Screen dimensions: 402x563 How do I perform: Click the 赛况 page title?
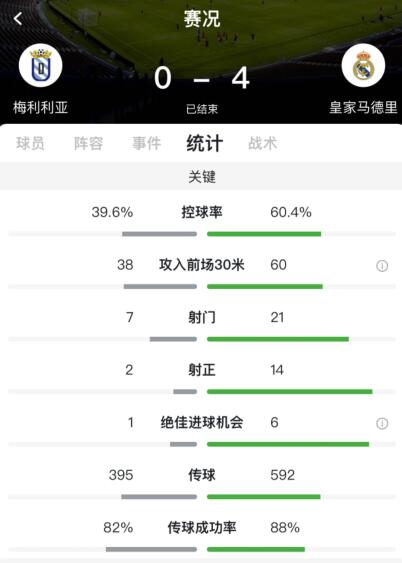(201, 19)
